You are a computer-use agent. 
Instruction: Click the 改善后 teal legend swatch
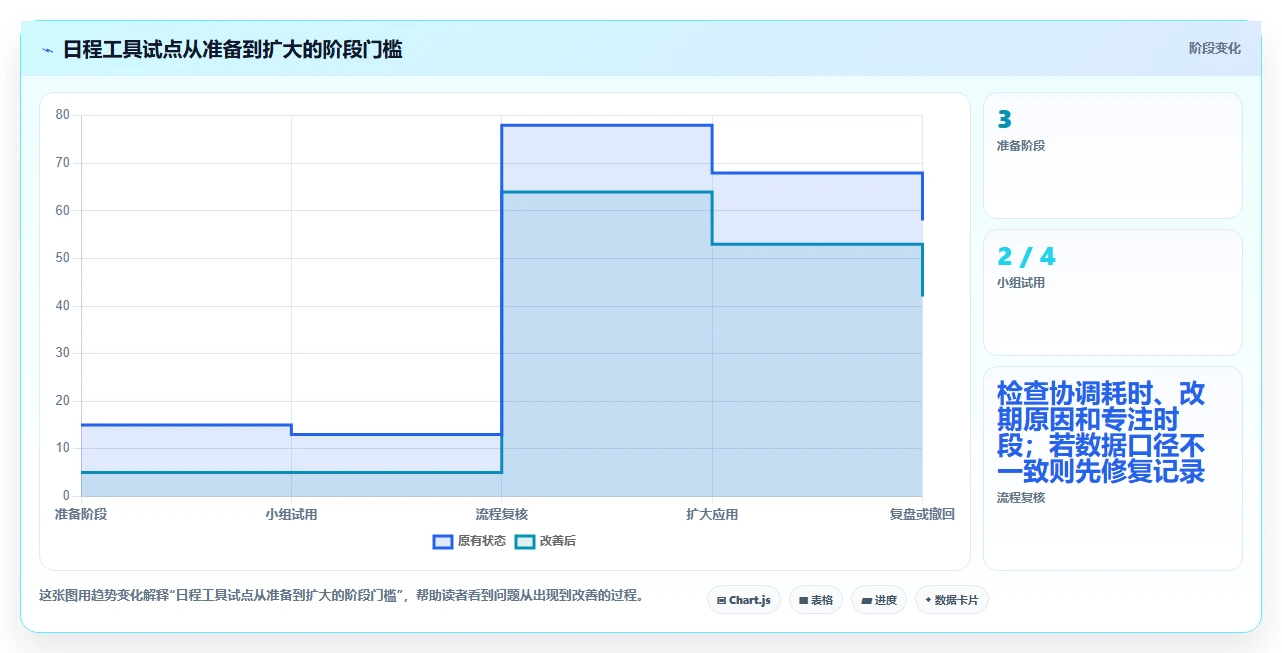tap(525, 541)
